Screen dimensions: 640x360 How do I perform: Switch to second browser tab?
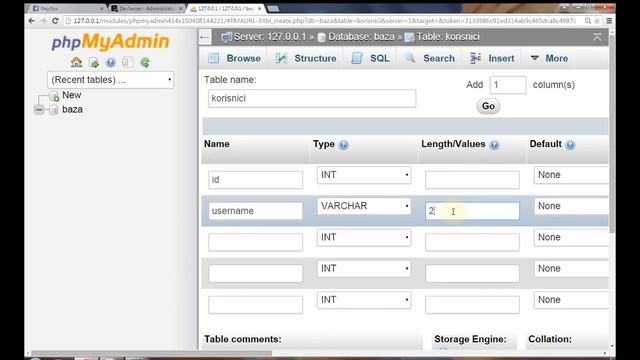click(x=147, y=8)
